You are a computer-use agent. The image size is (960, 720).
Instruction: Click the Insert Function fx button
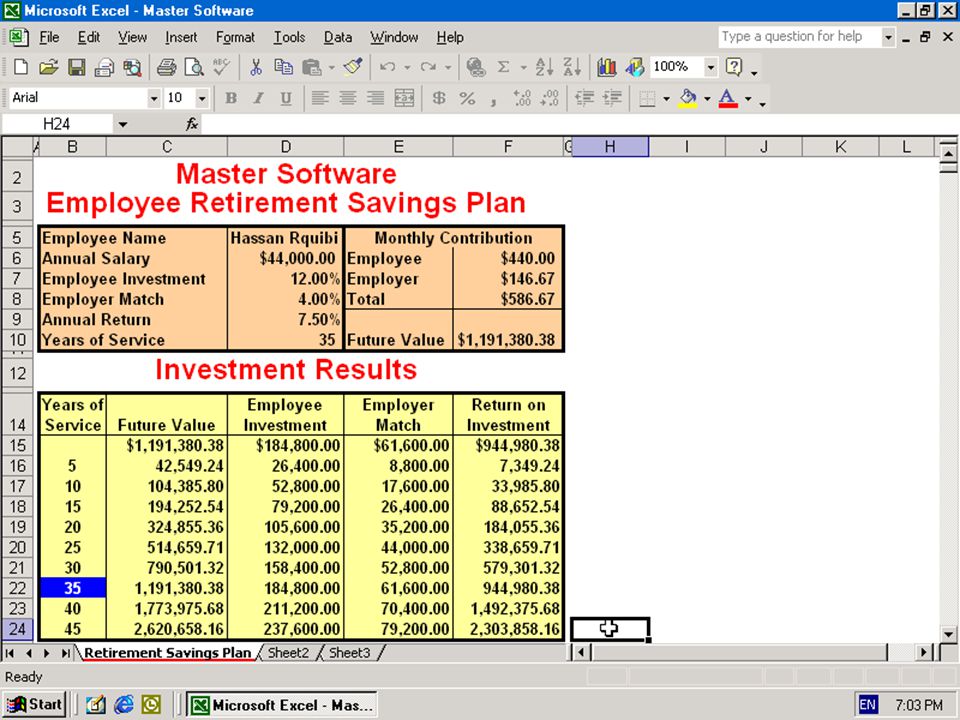click(192, 125)
